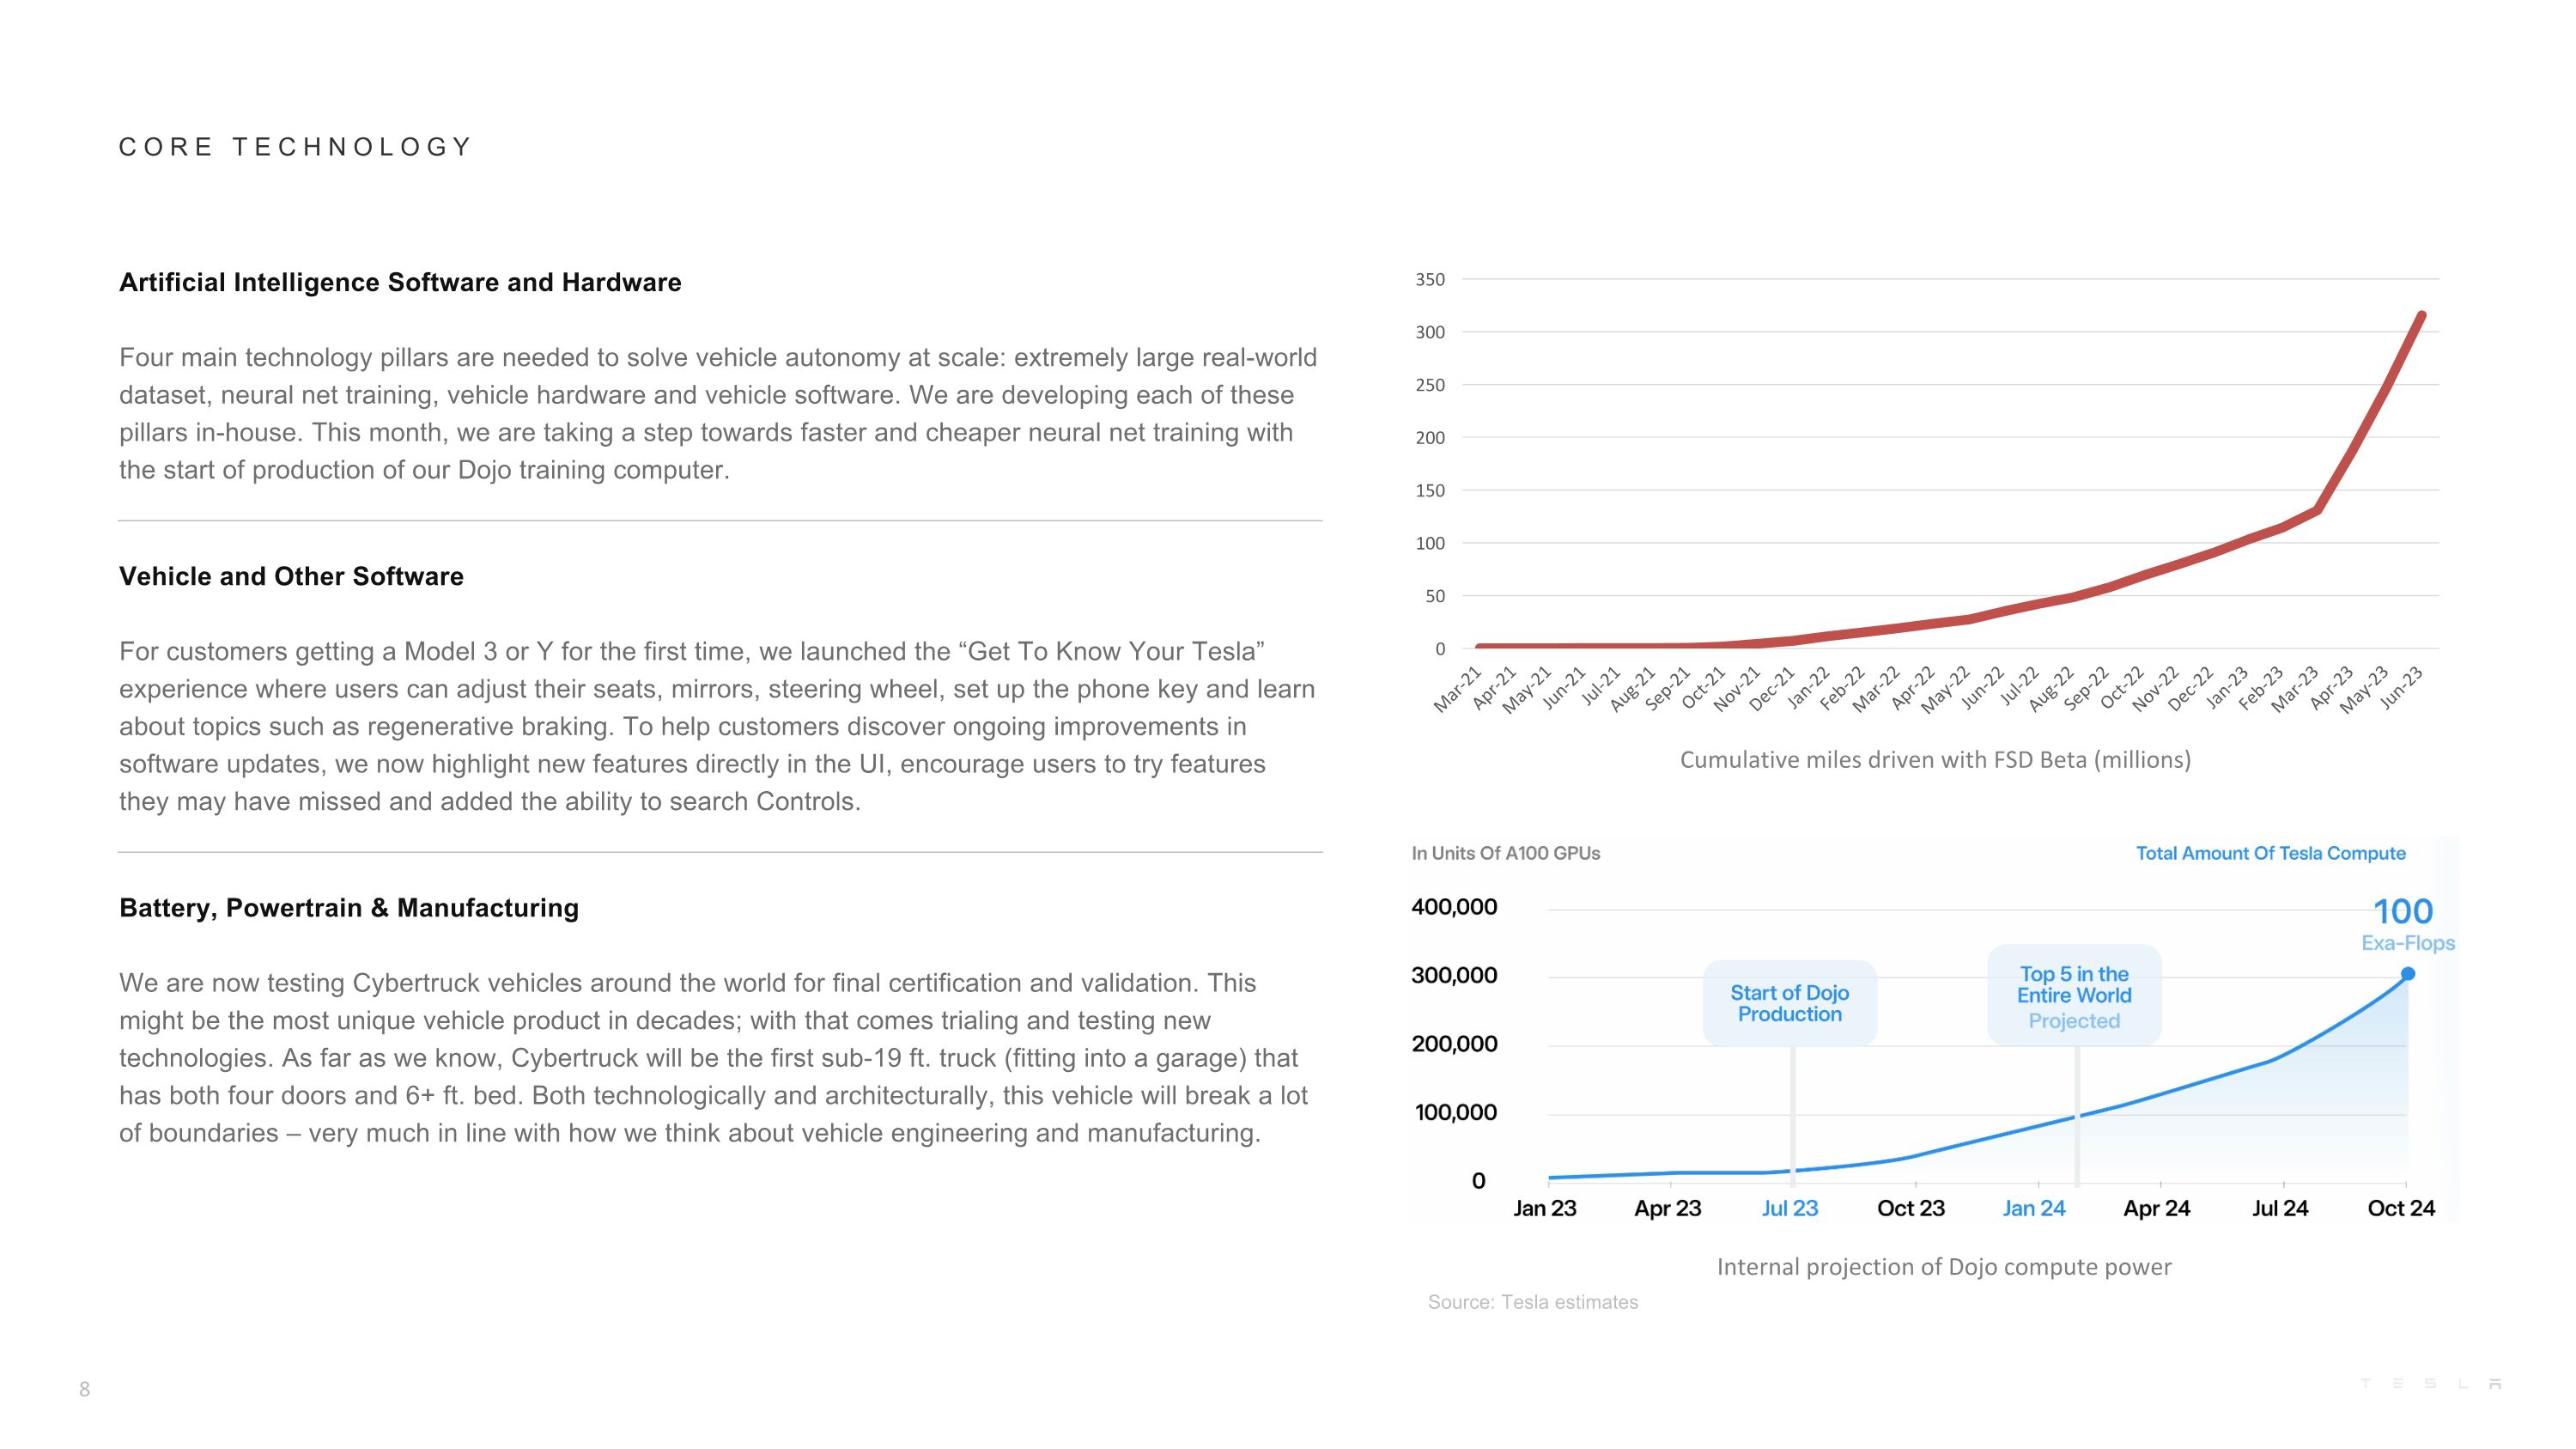The width and height of the screenshot is (2576, 1449).
Task: Select 'Vehicle and Other Software' heading
Action: [x=291, y=576]
